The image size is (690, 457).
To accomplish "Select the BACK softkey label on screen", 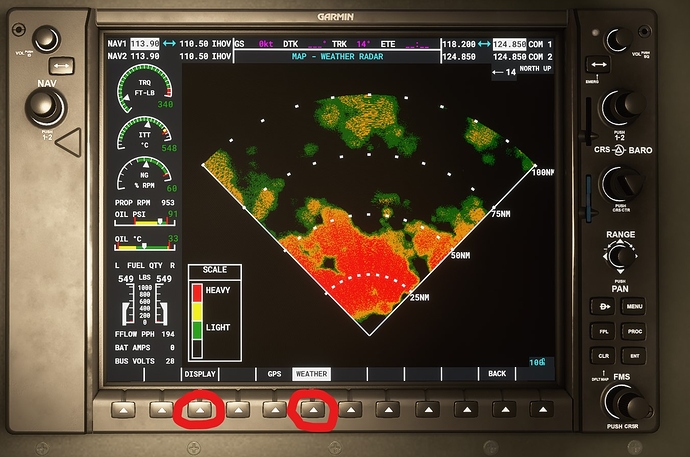I will click(497, 373).
